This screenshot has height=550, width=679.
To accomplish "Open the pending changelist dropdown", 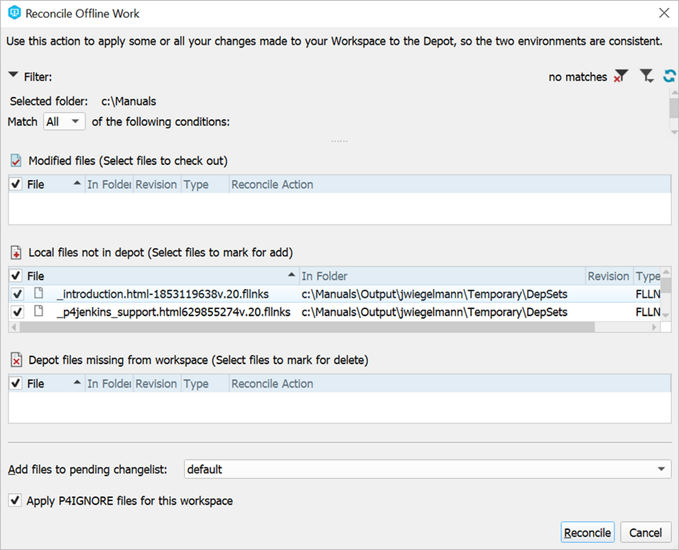I will click(x=427, y=469).
